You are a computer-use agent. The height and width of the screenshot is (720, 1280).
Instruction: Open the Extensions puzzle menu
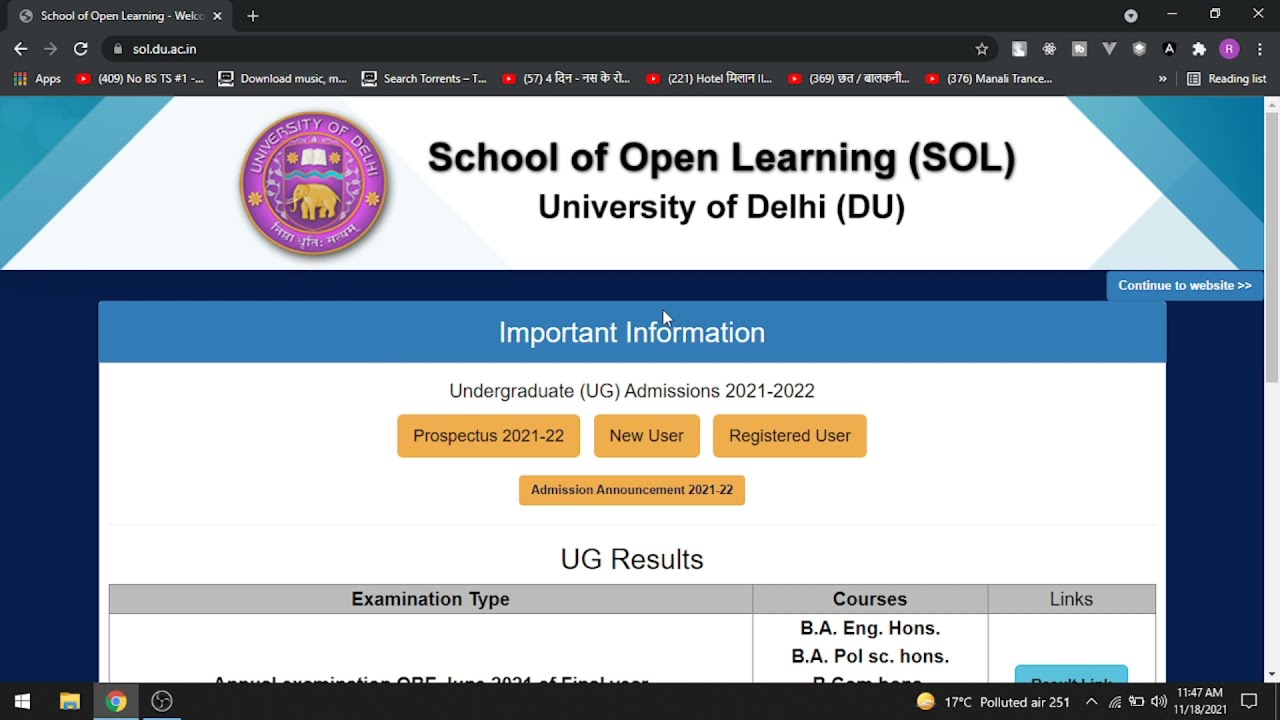pos(1199,49)
